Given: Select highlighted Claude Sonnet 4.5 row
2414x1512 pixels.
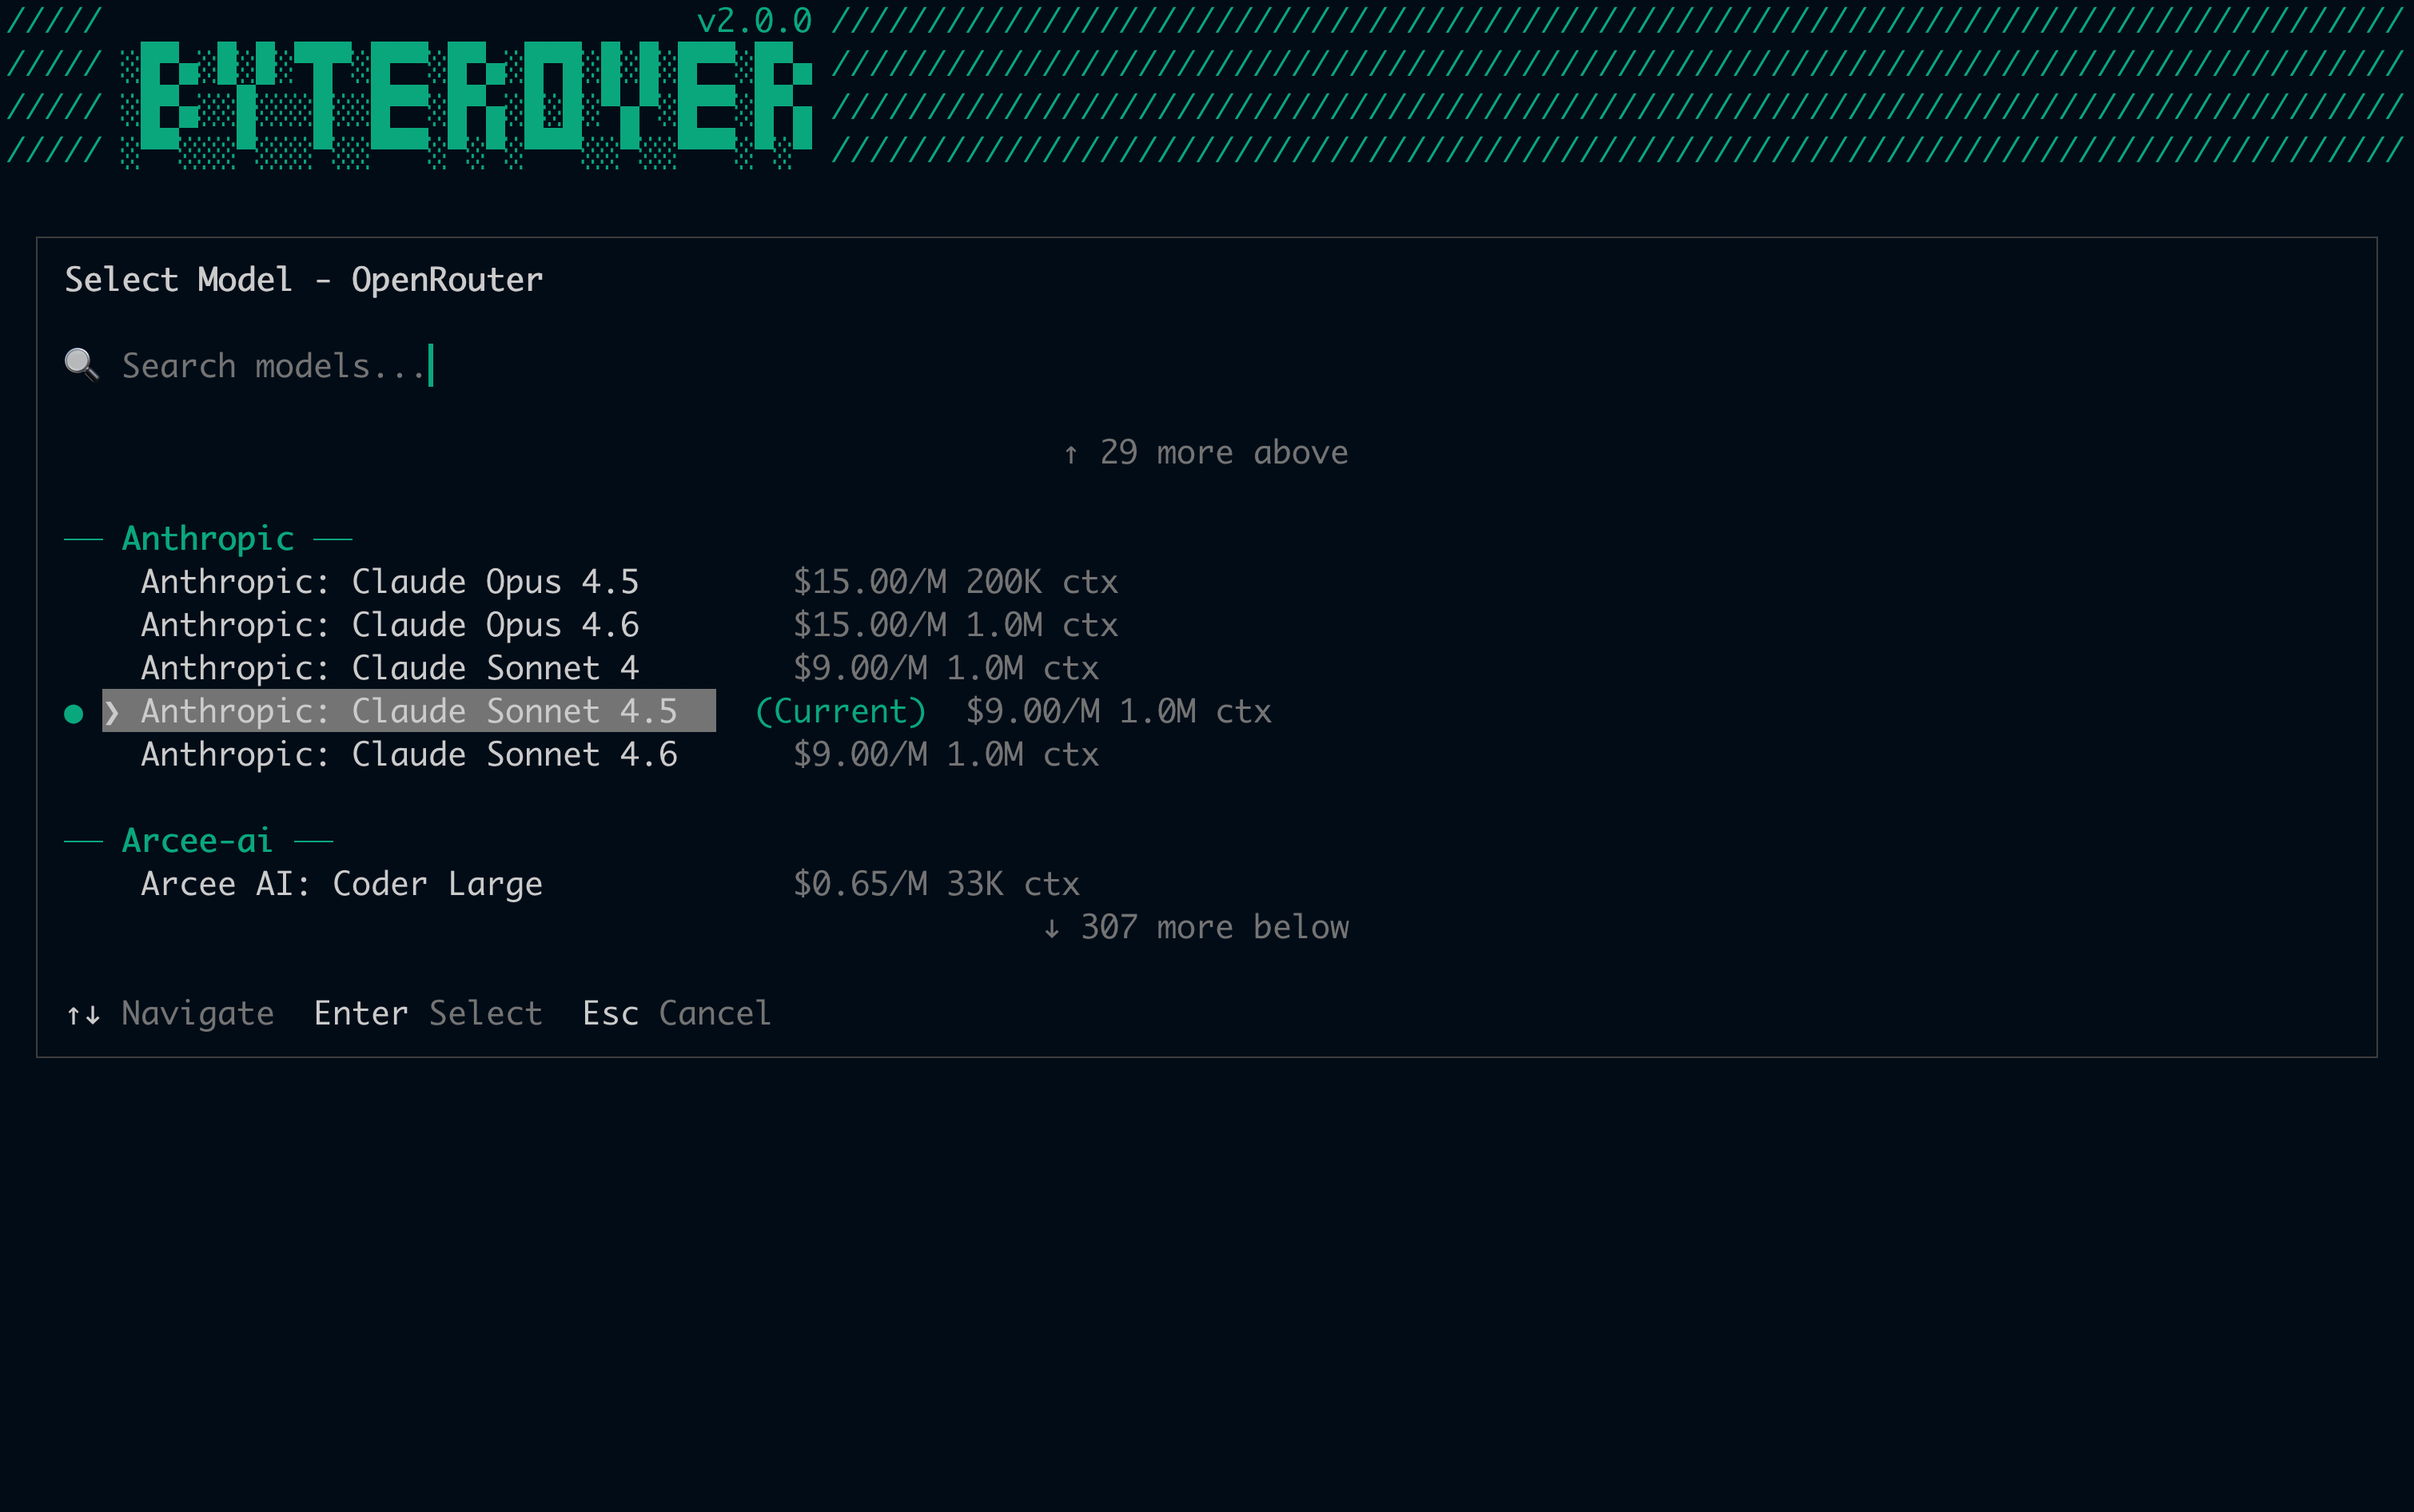Looking at the screenshot, I should [x=409, y=711].
